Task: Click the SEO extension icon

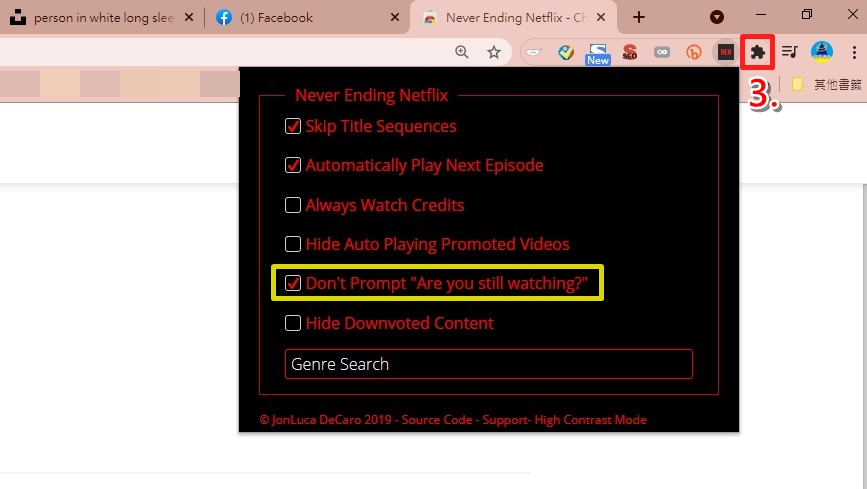Action: tap(630, 52)
